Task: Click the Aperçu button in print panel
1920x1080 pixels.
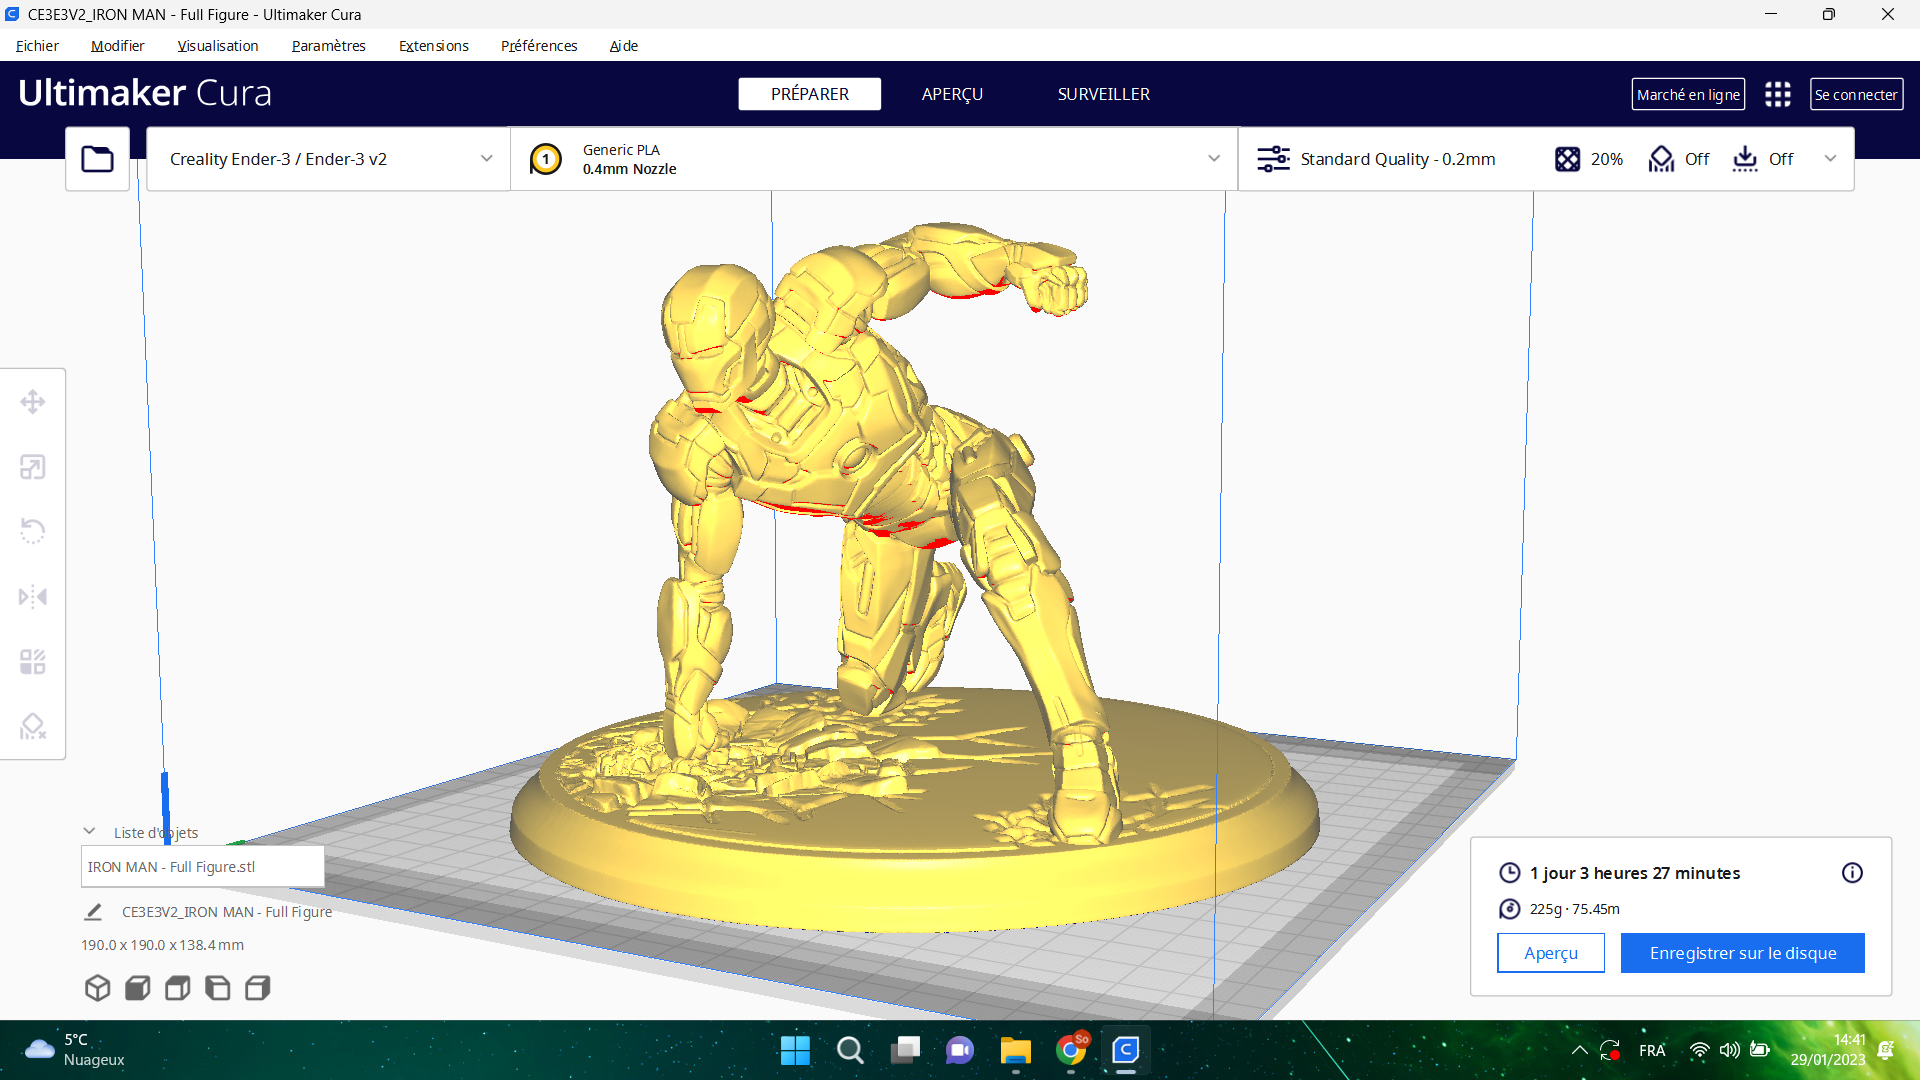Action: [1551, 953]
